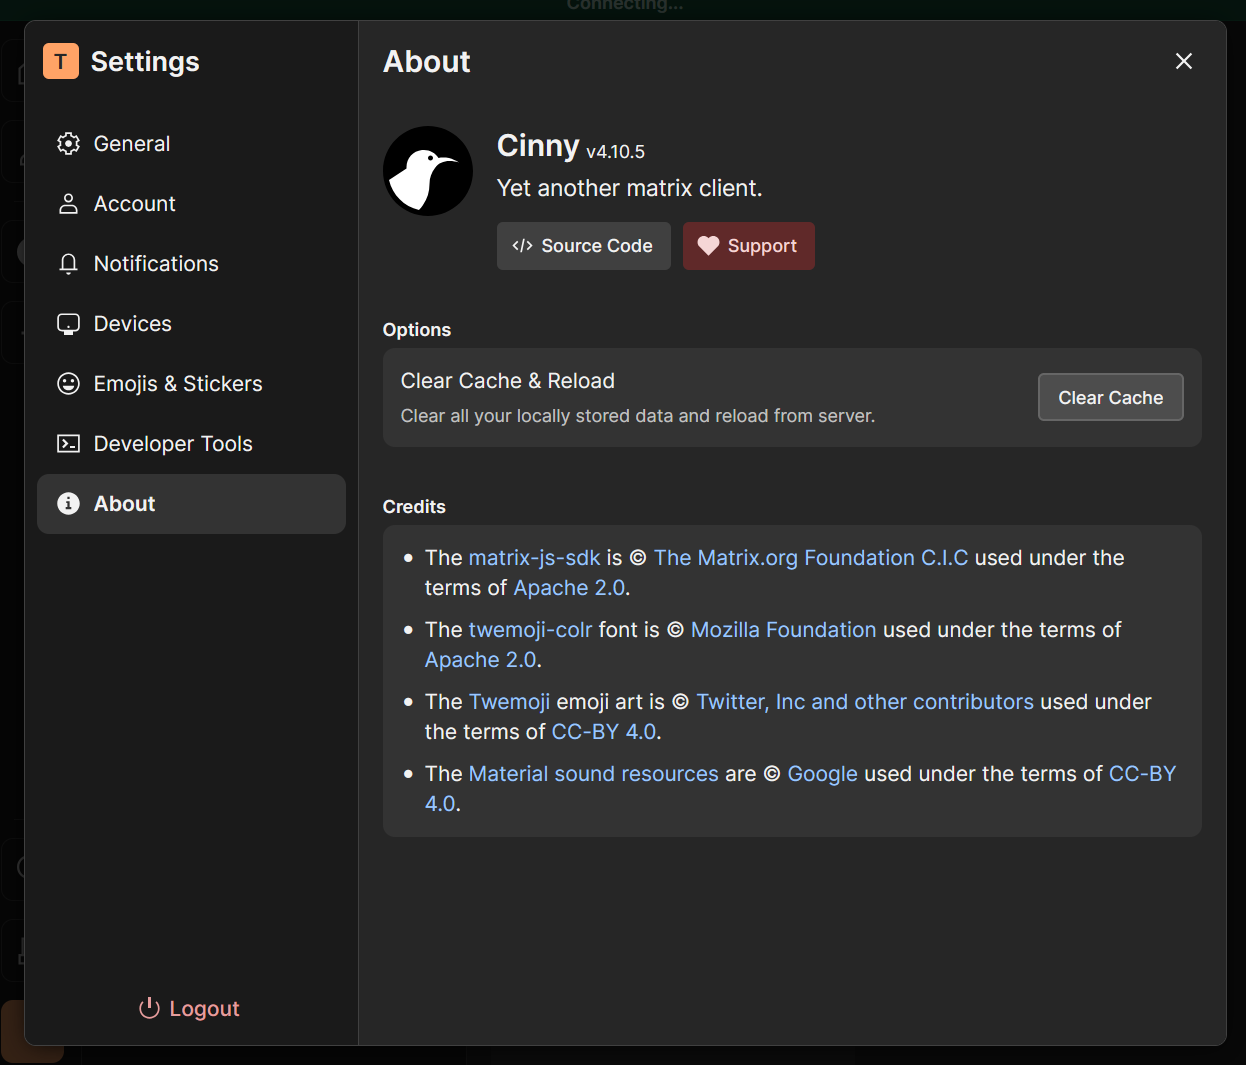This screenshot has height=1065, width=1246.
Task: Click the General gear icon
Action: (68, 144)
